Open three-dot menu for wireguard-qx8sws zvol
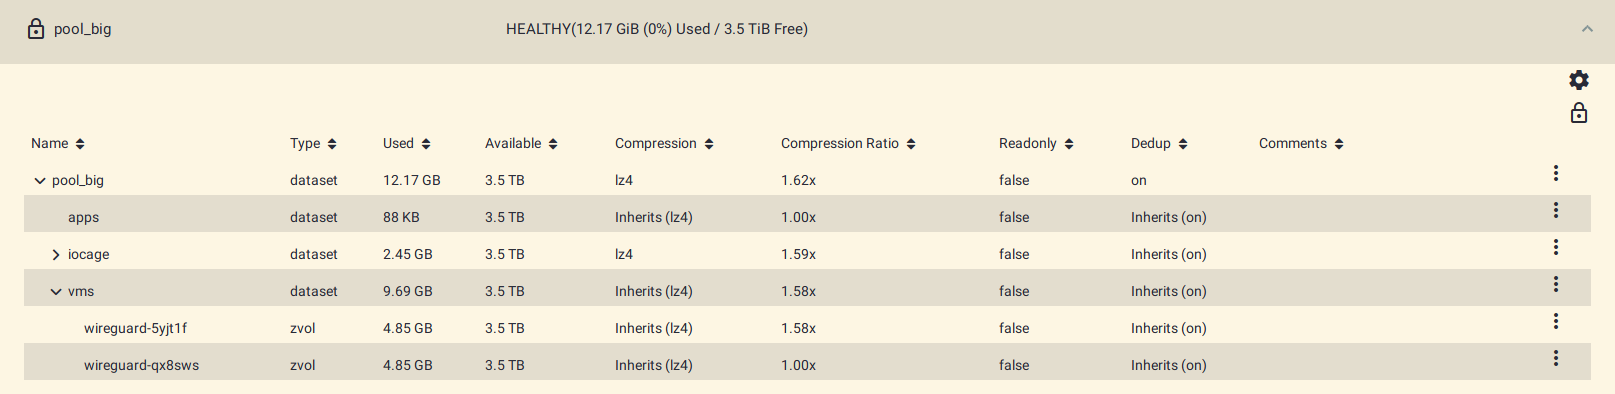This screenshot has height=394, width=1615. tap(1556, 358)
